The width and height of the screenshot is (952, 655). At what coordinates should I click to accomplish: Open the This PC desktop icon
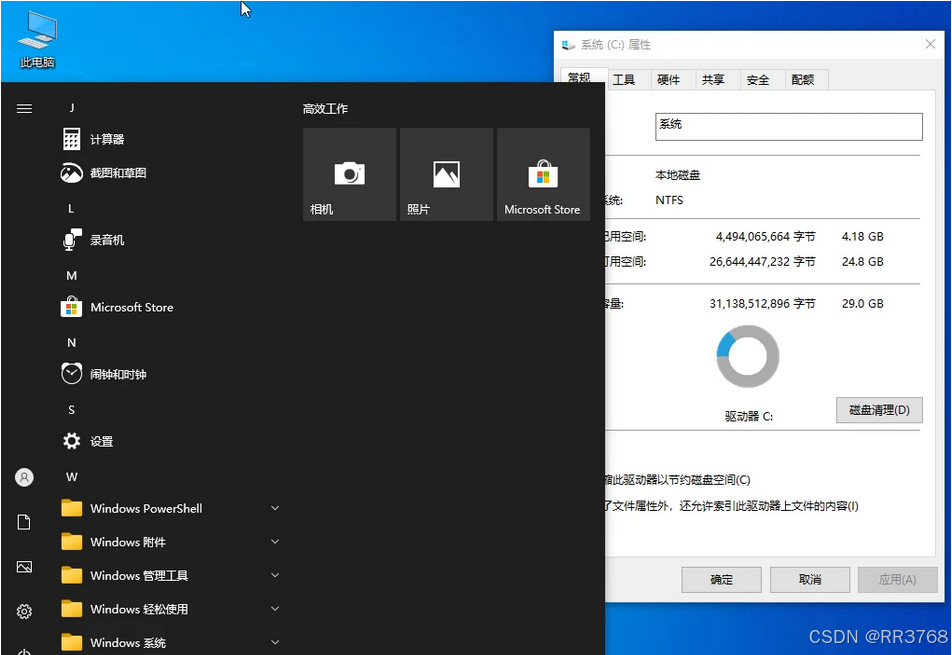[x=37, y=39]
